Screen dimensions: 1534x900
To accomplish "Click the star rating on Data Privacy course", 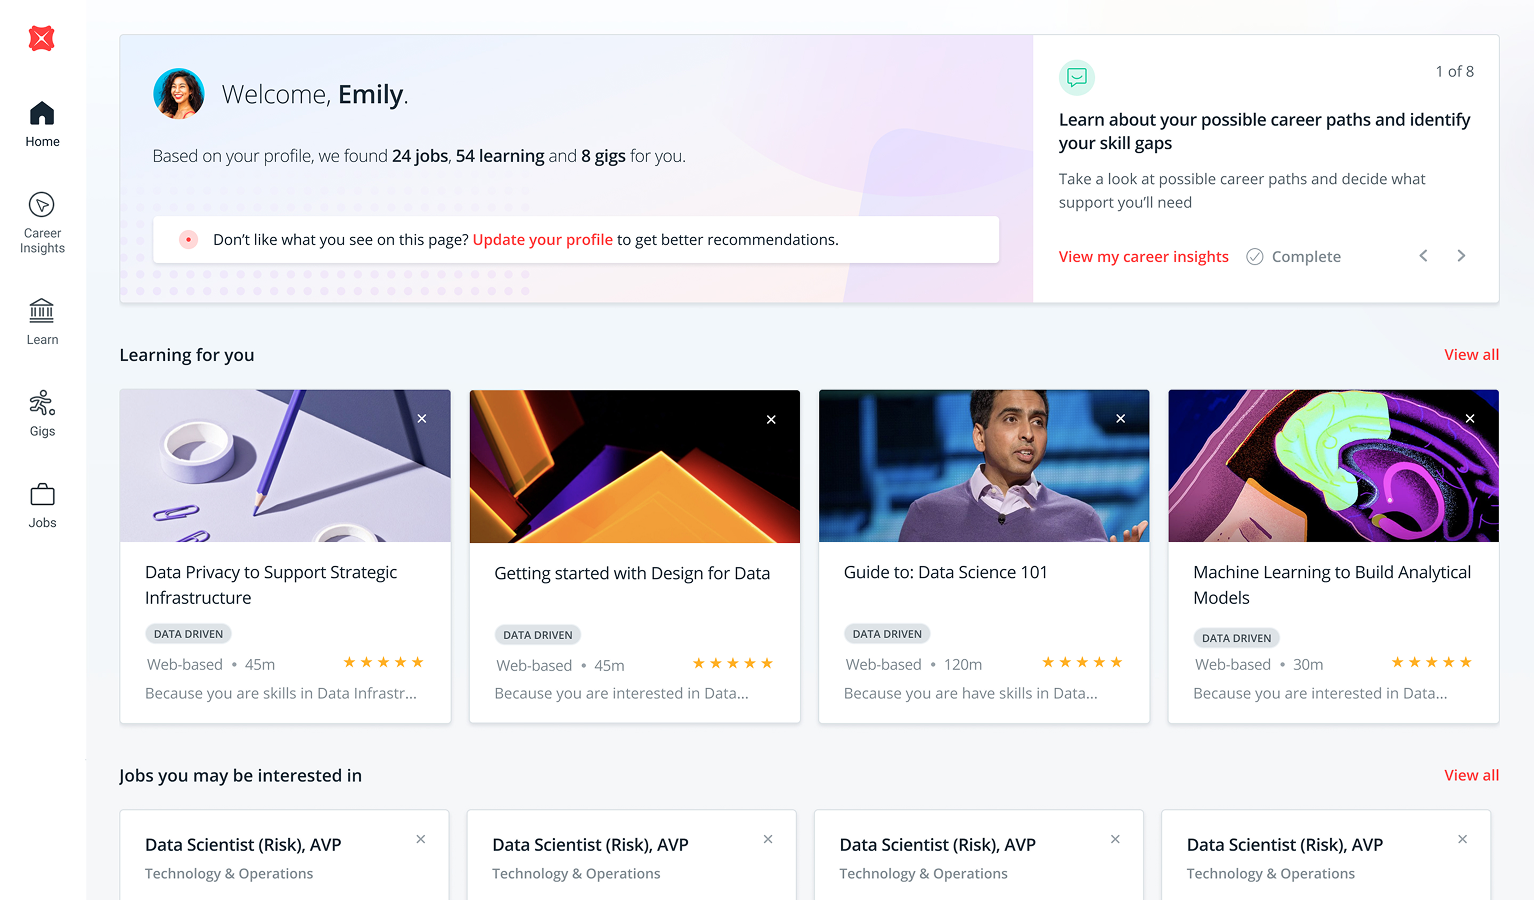I will tap(383, 662).
